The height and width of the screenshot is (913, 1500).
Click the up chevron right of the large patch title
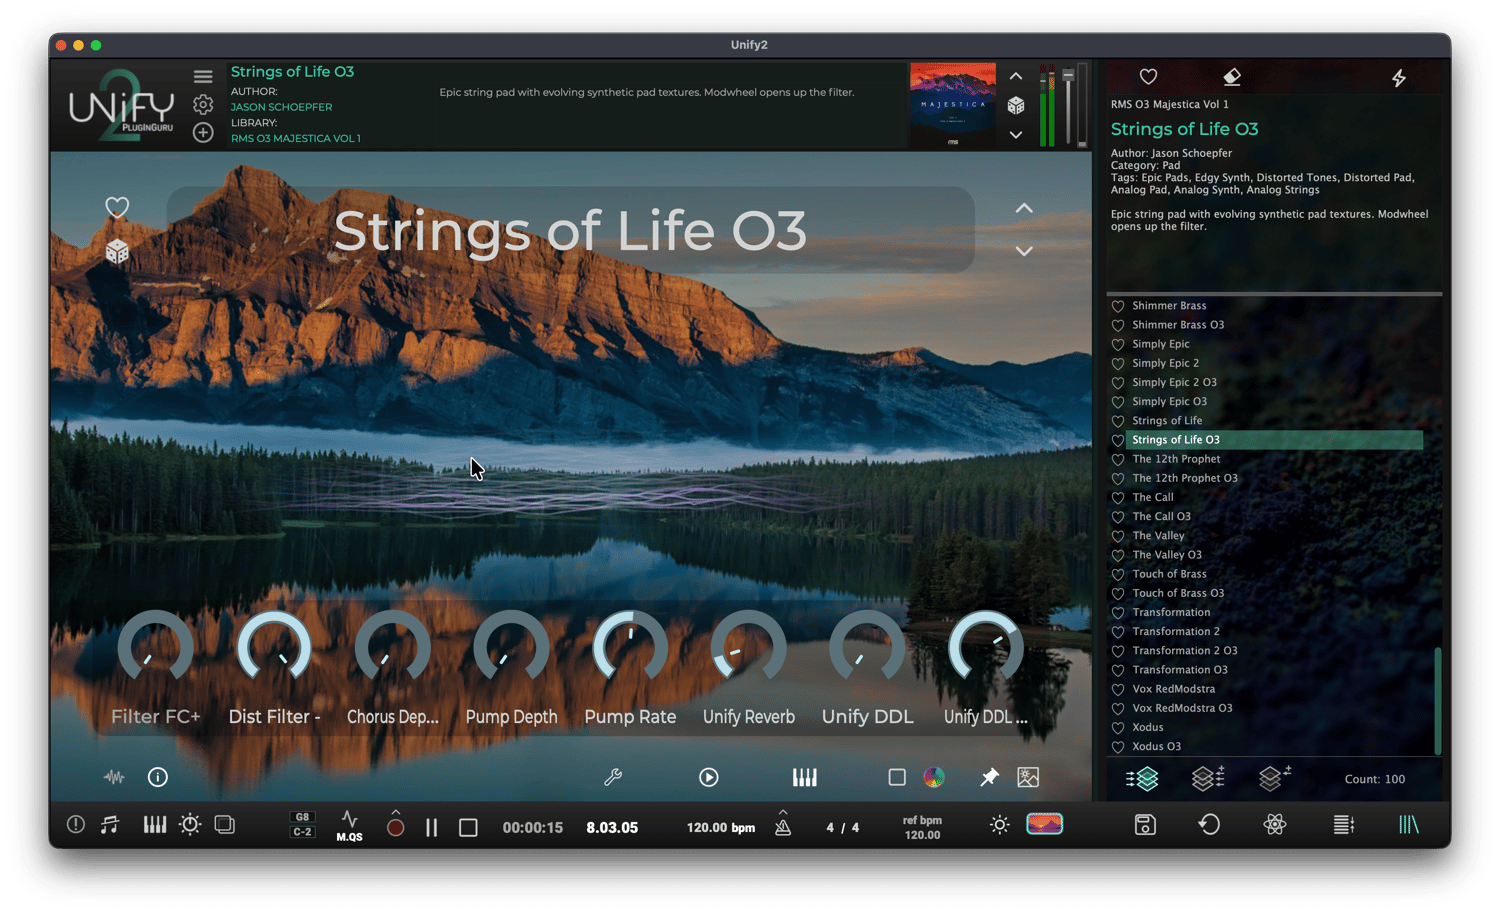click(1024, 208)
